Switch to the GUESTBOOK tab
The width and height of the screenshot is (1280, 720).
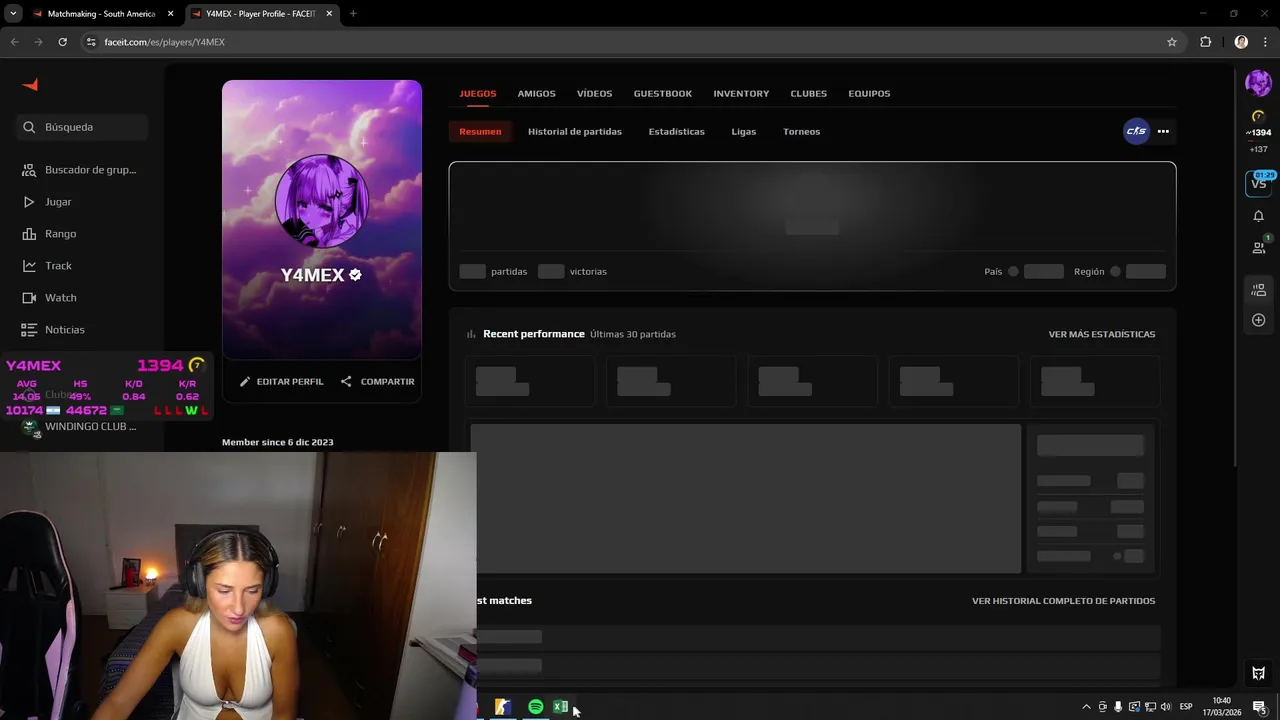(x=662, y=93)
